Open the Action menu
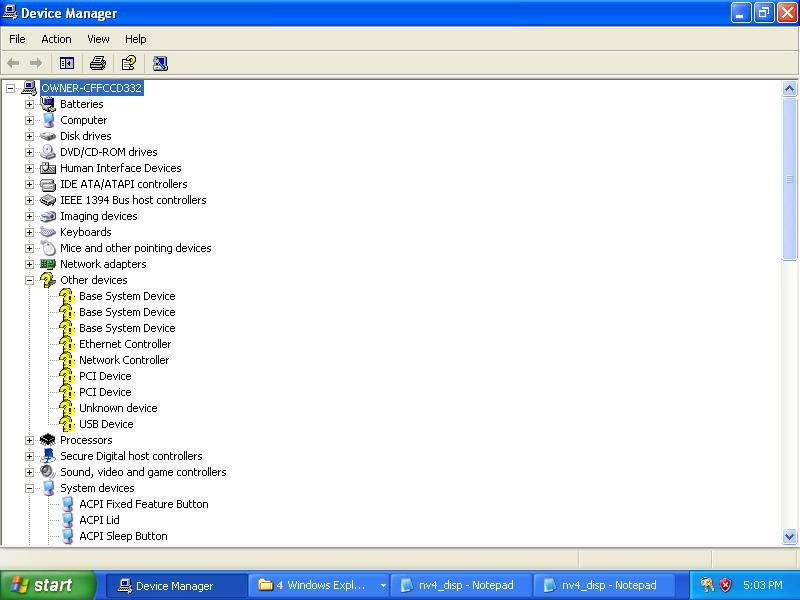 pyautogui.click(x=56, y=39)
